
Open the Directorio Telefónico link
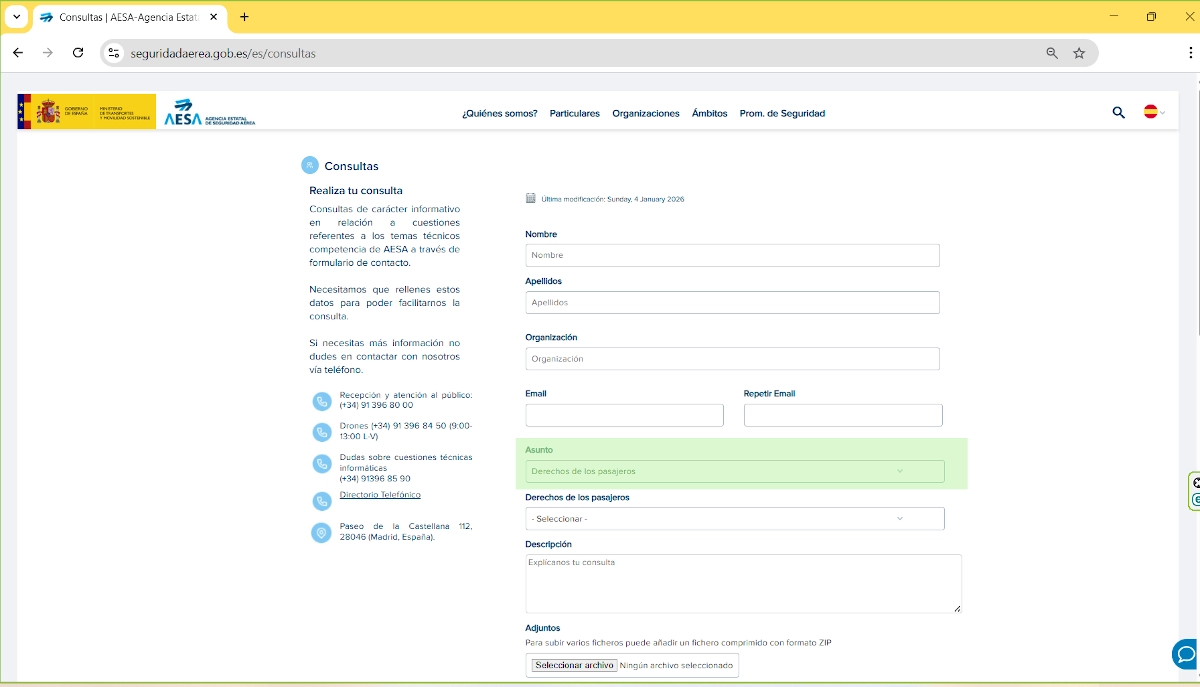point(380,495)
